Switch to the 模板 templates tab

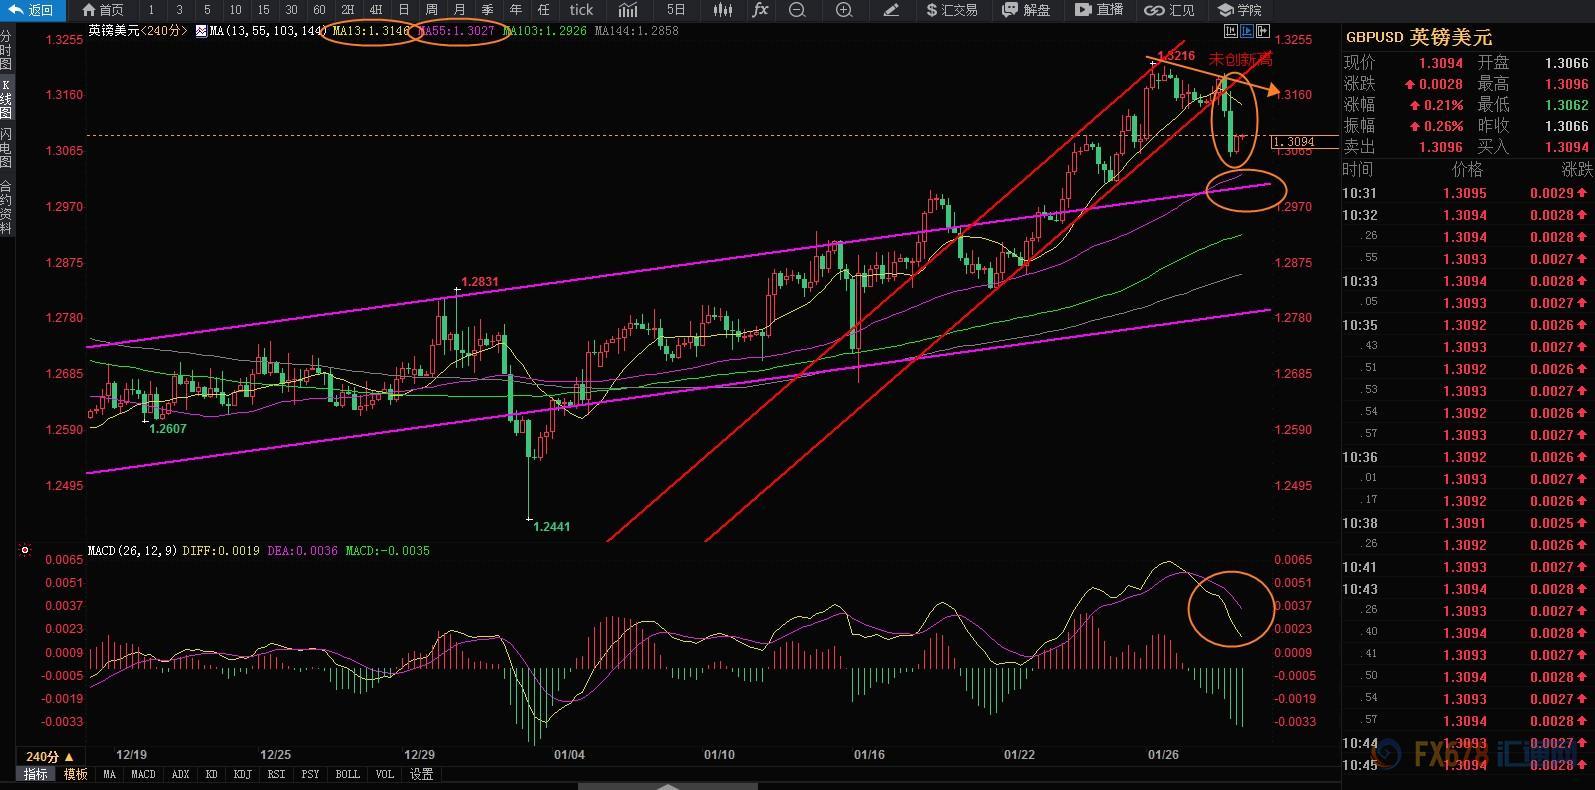click(x=76, y=774)
